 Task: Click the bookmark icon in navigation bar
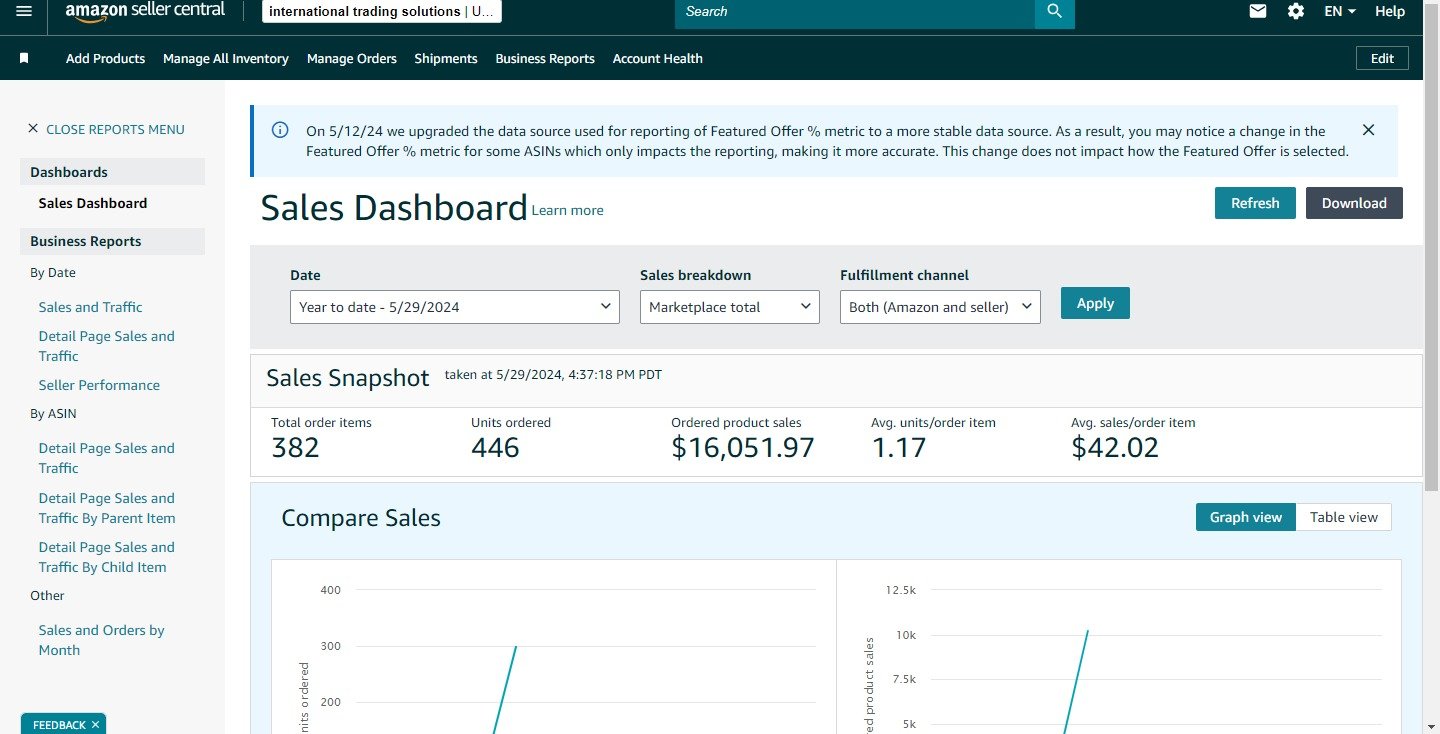point(24,59)
